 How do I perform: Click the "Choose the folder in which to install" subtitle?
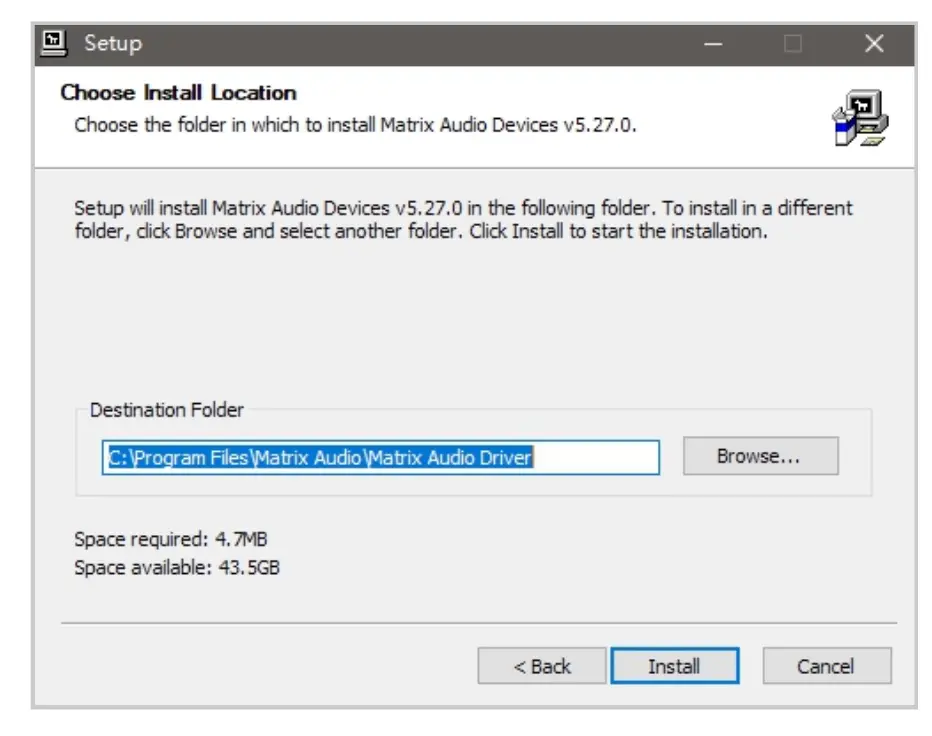(x=355, y=126)
